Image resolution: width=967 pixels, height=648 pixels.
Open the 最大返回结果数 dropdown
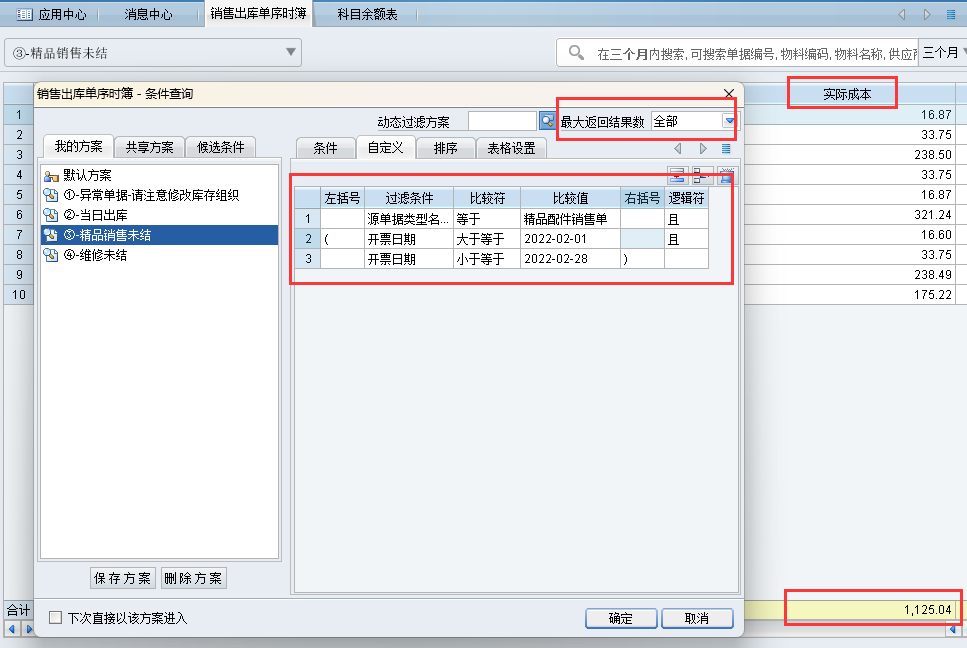pos(729,121)
